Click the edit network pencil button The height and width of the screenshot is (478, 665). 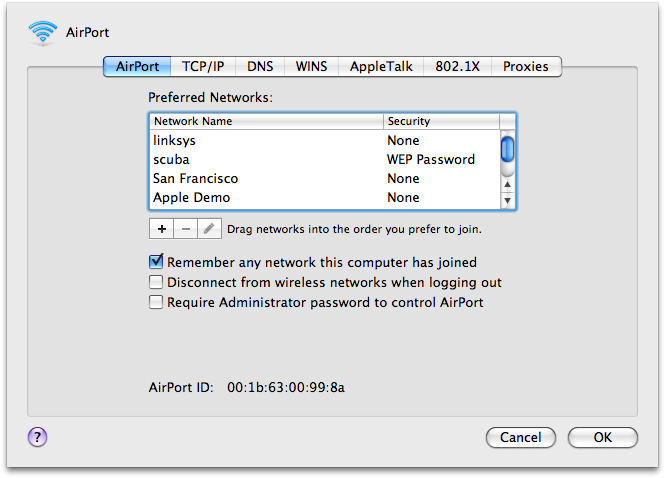(x=208, y=229)
